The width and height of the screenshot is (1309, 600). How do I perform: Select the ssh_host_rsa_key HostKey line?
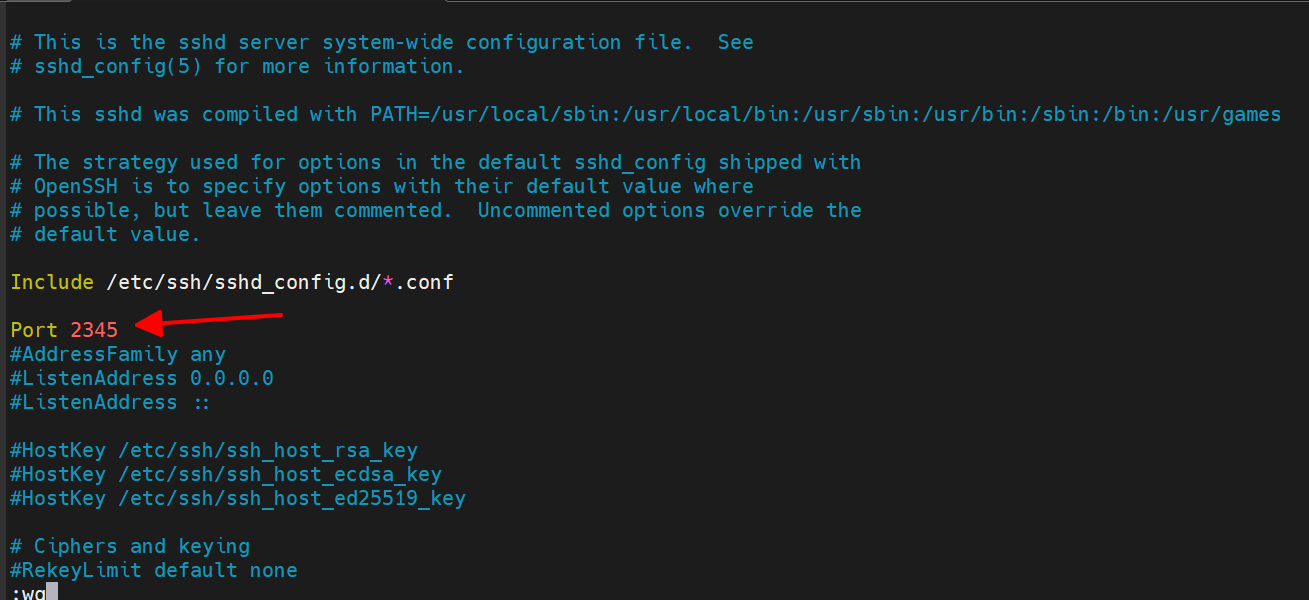click(214, 450)
